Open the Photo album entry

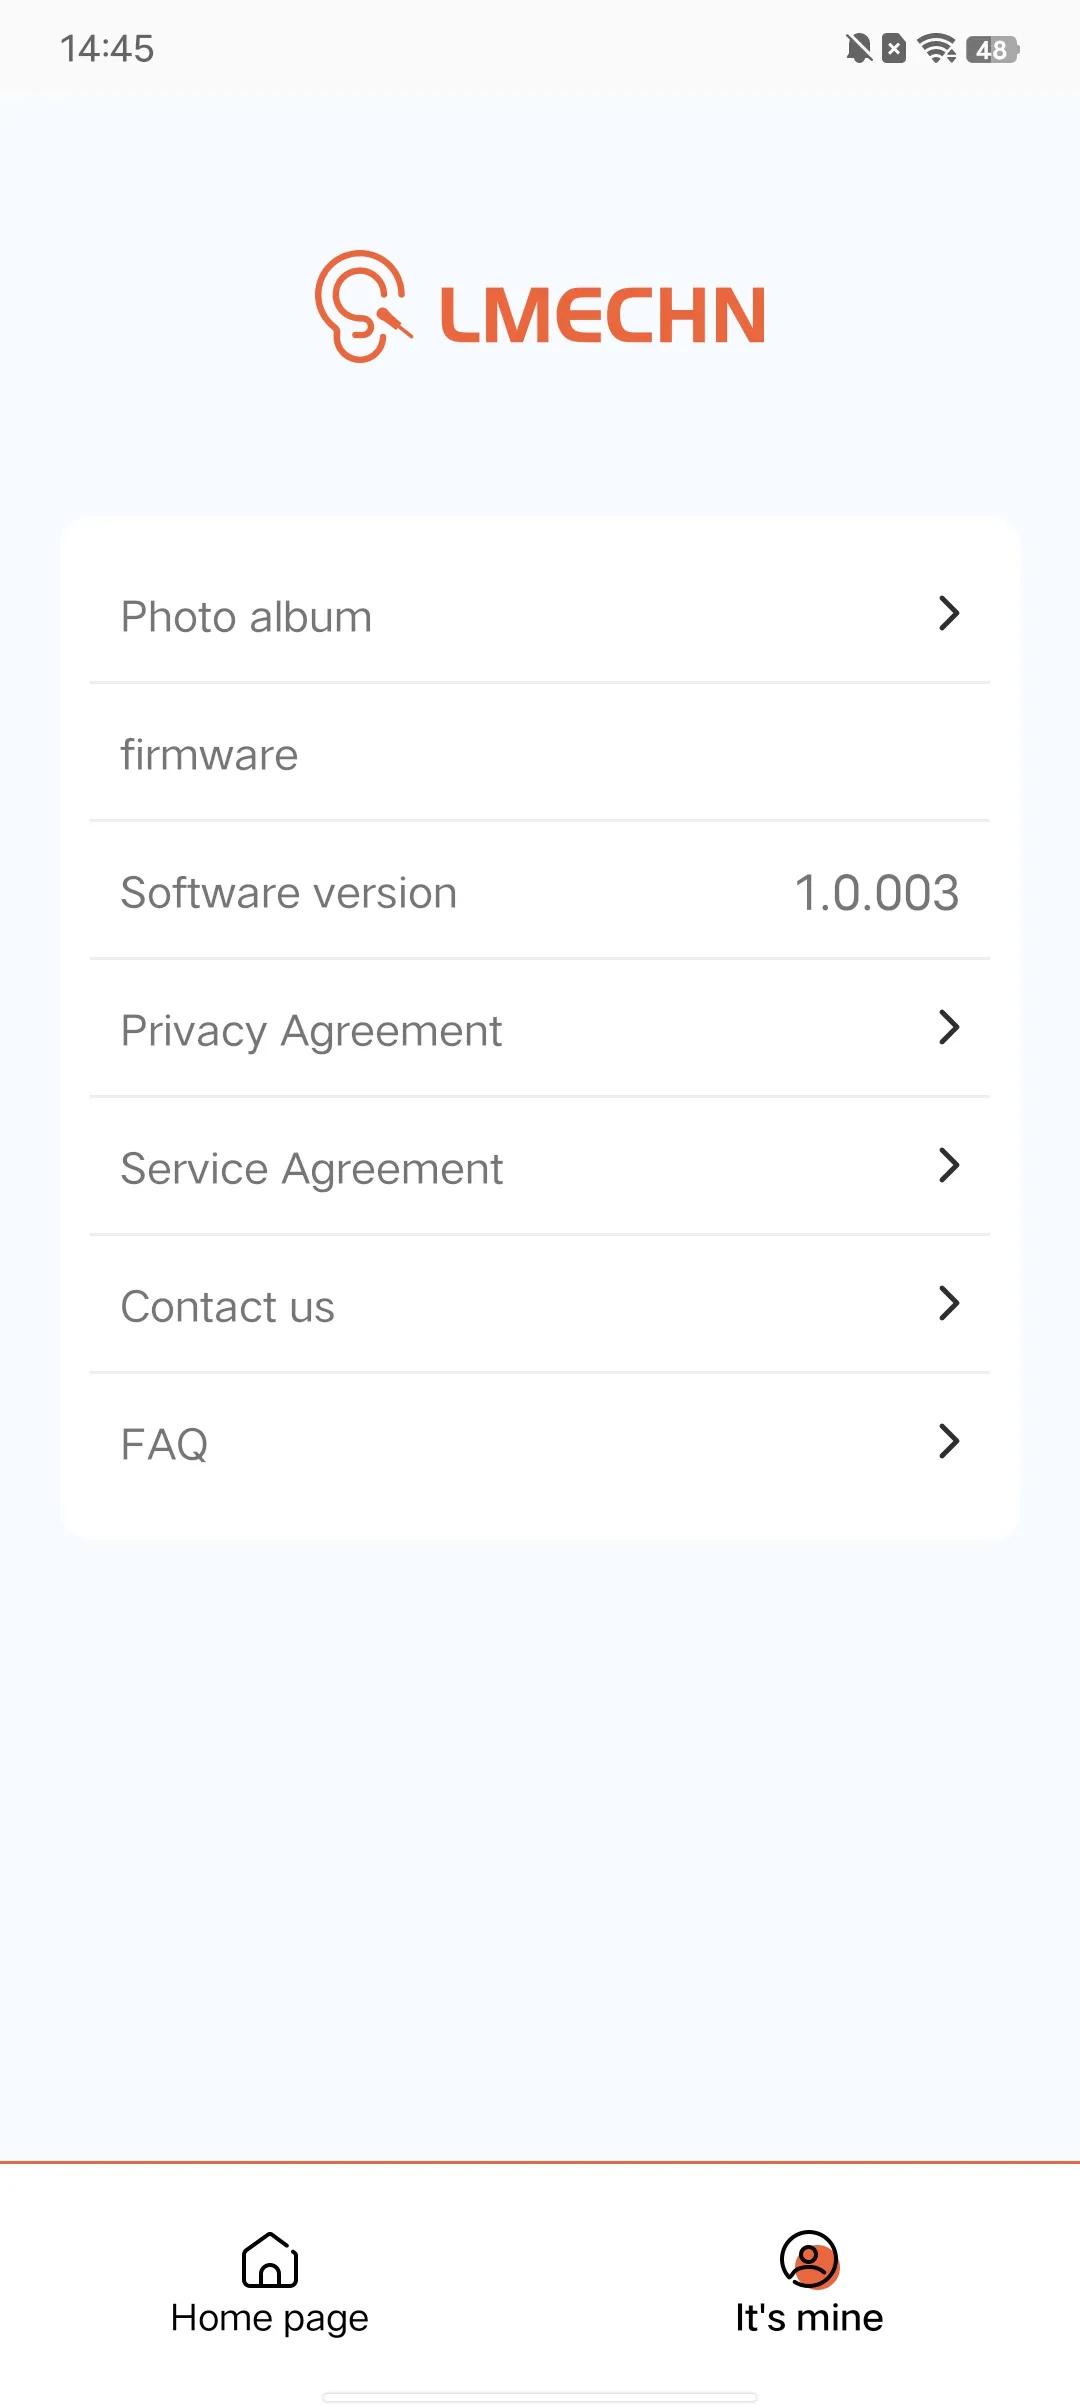click(x=246, y=617)
